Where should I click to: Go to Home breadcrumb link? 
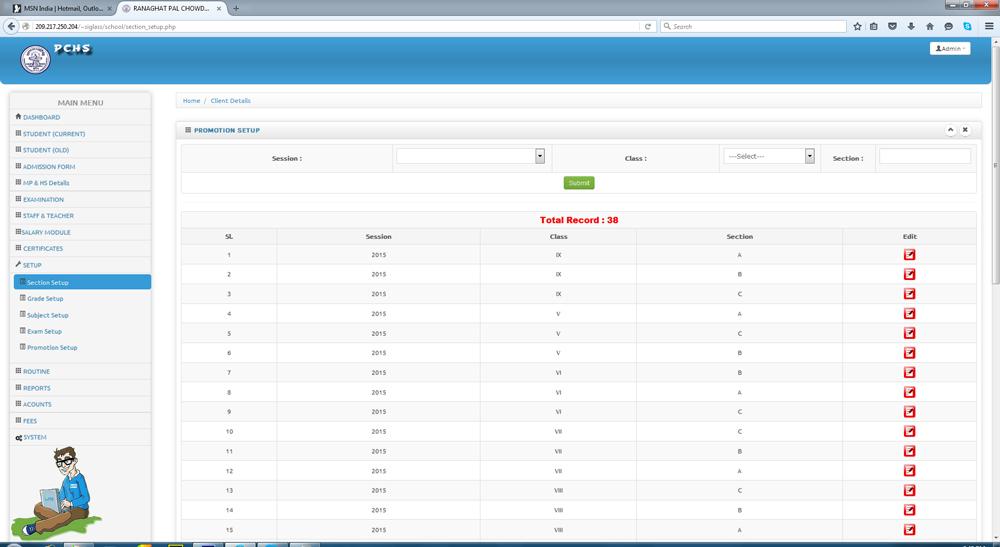pos(191,101)
